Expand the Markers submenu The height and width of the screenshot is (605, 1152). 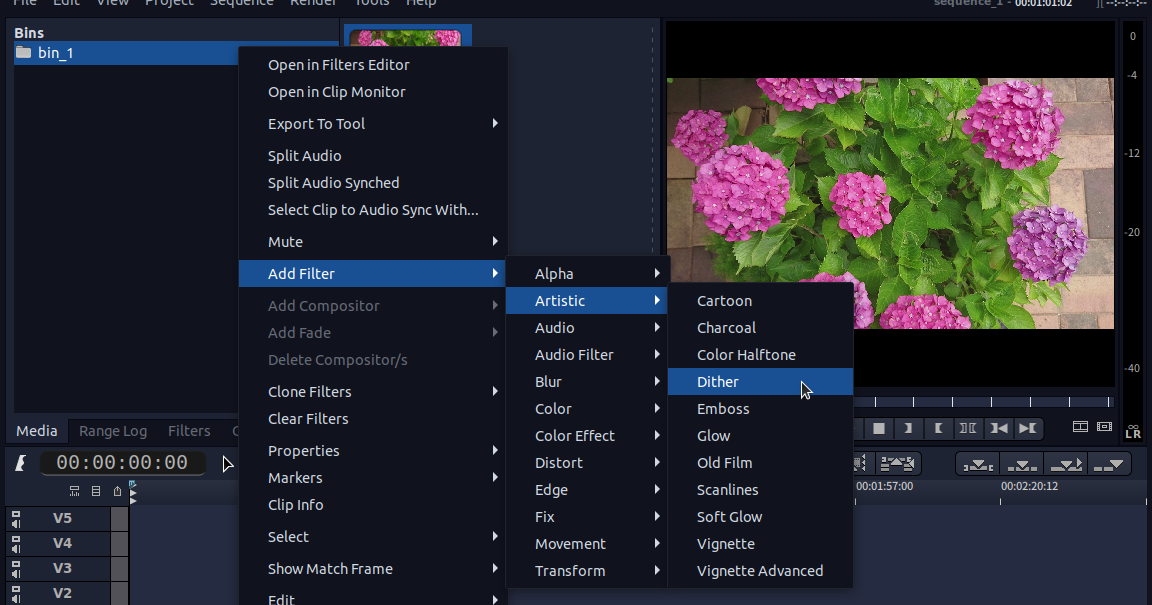point(373,478)
